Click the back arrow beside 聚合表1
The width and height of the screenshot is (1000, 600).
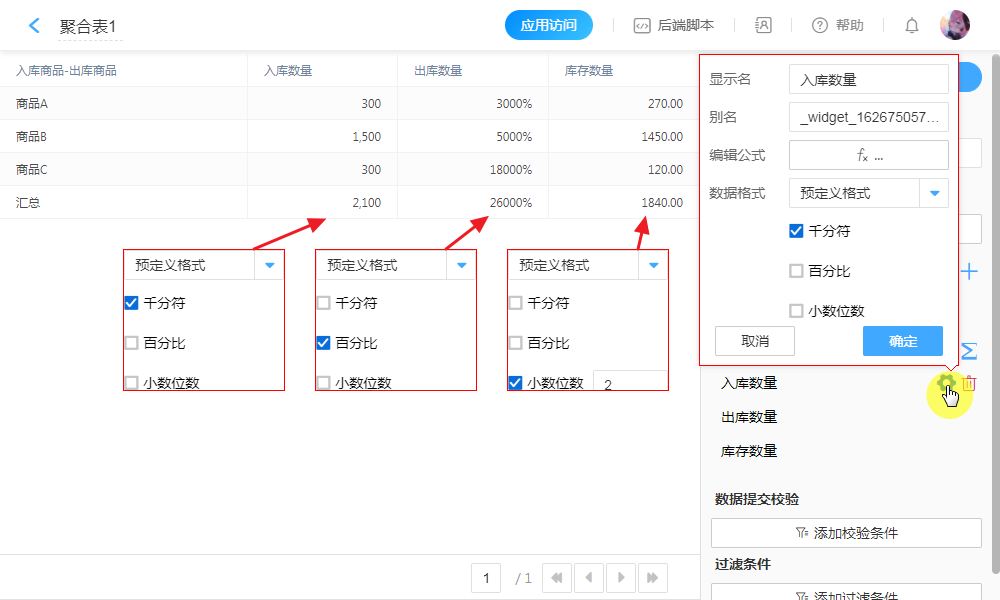35,26
